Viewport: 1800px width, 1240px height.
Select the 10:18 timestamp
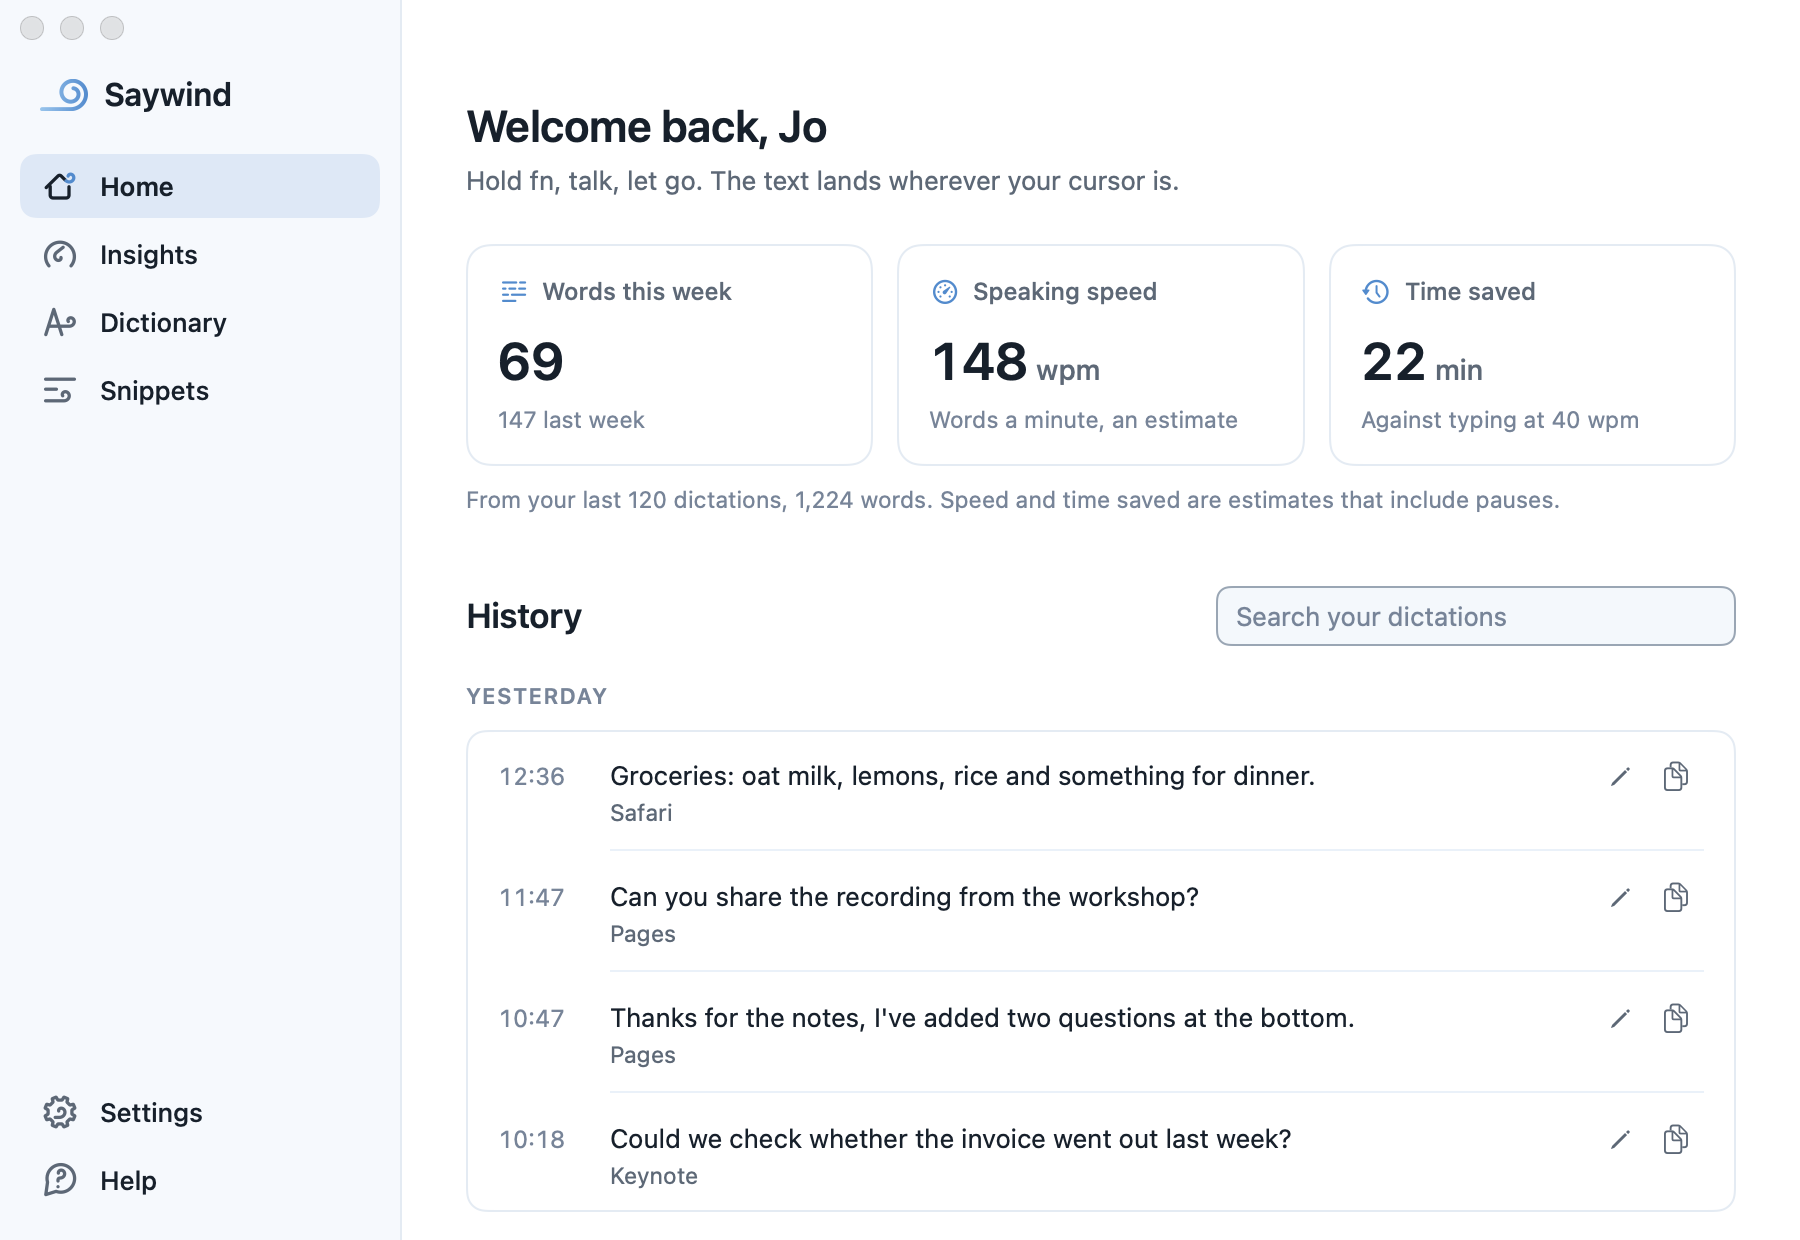point(532,1140)
